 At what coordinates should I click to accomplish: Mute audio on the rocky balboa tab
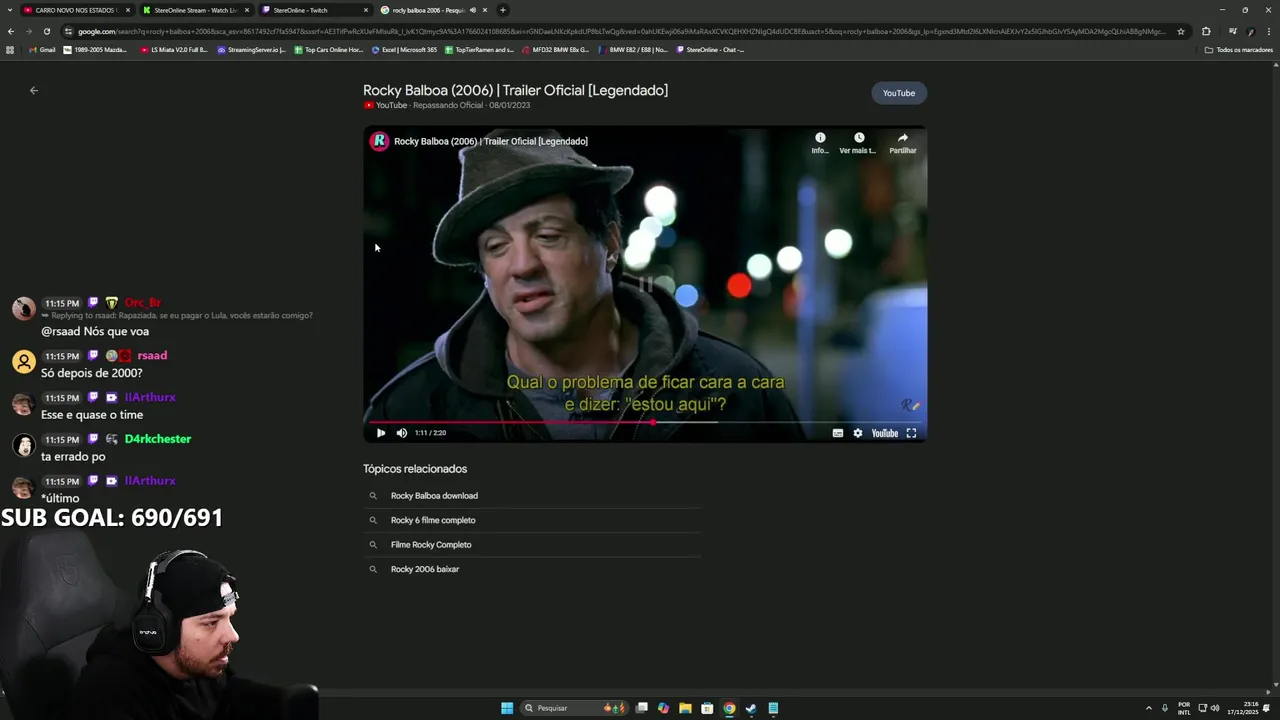tap(473, 10)
